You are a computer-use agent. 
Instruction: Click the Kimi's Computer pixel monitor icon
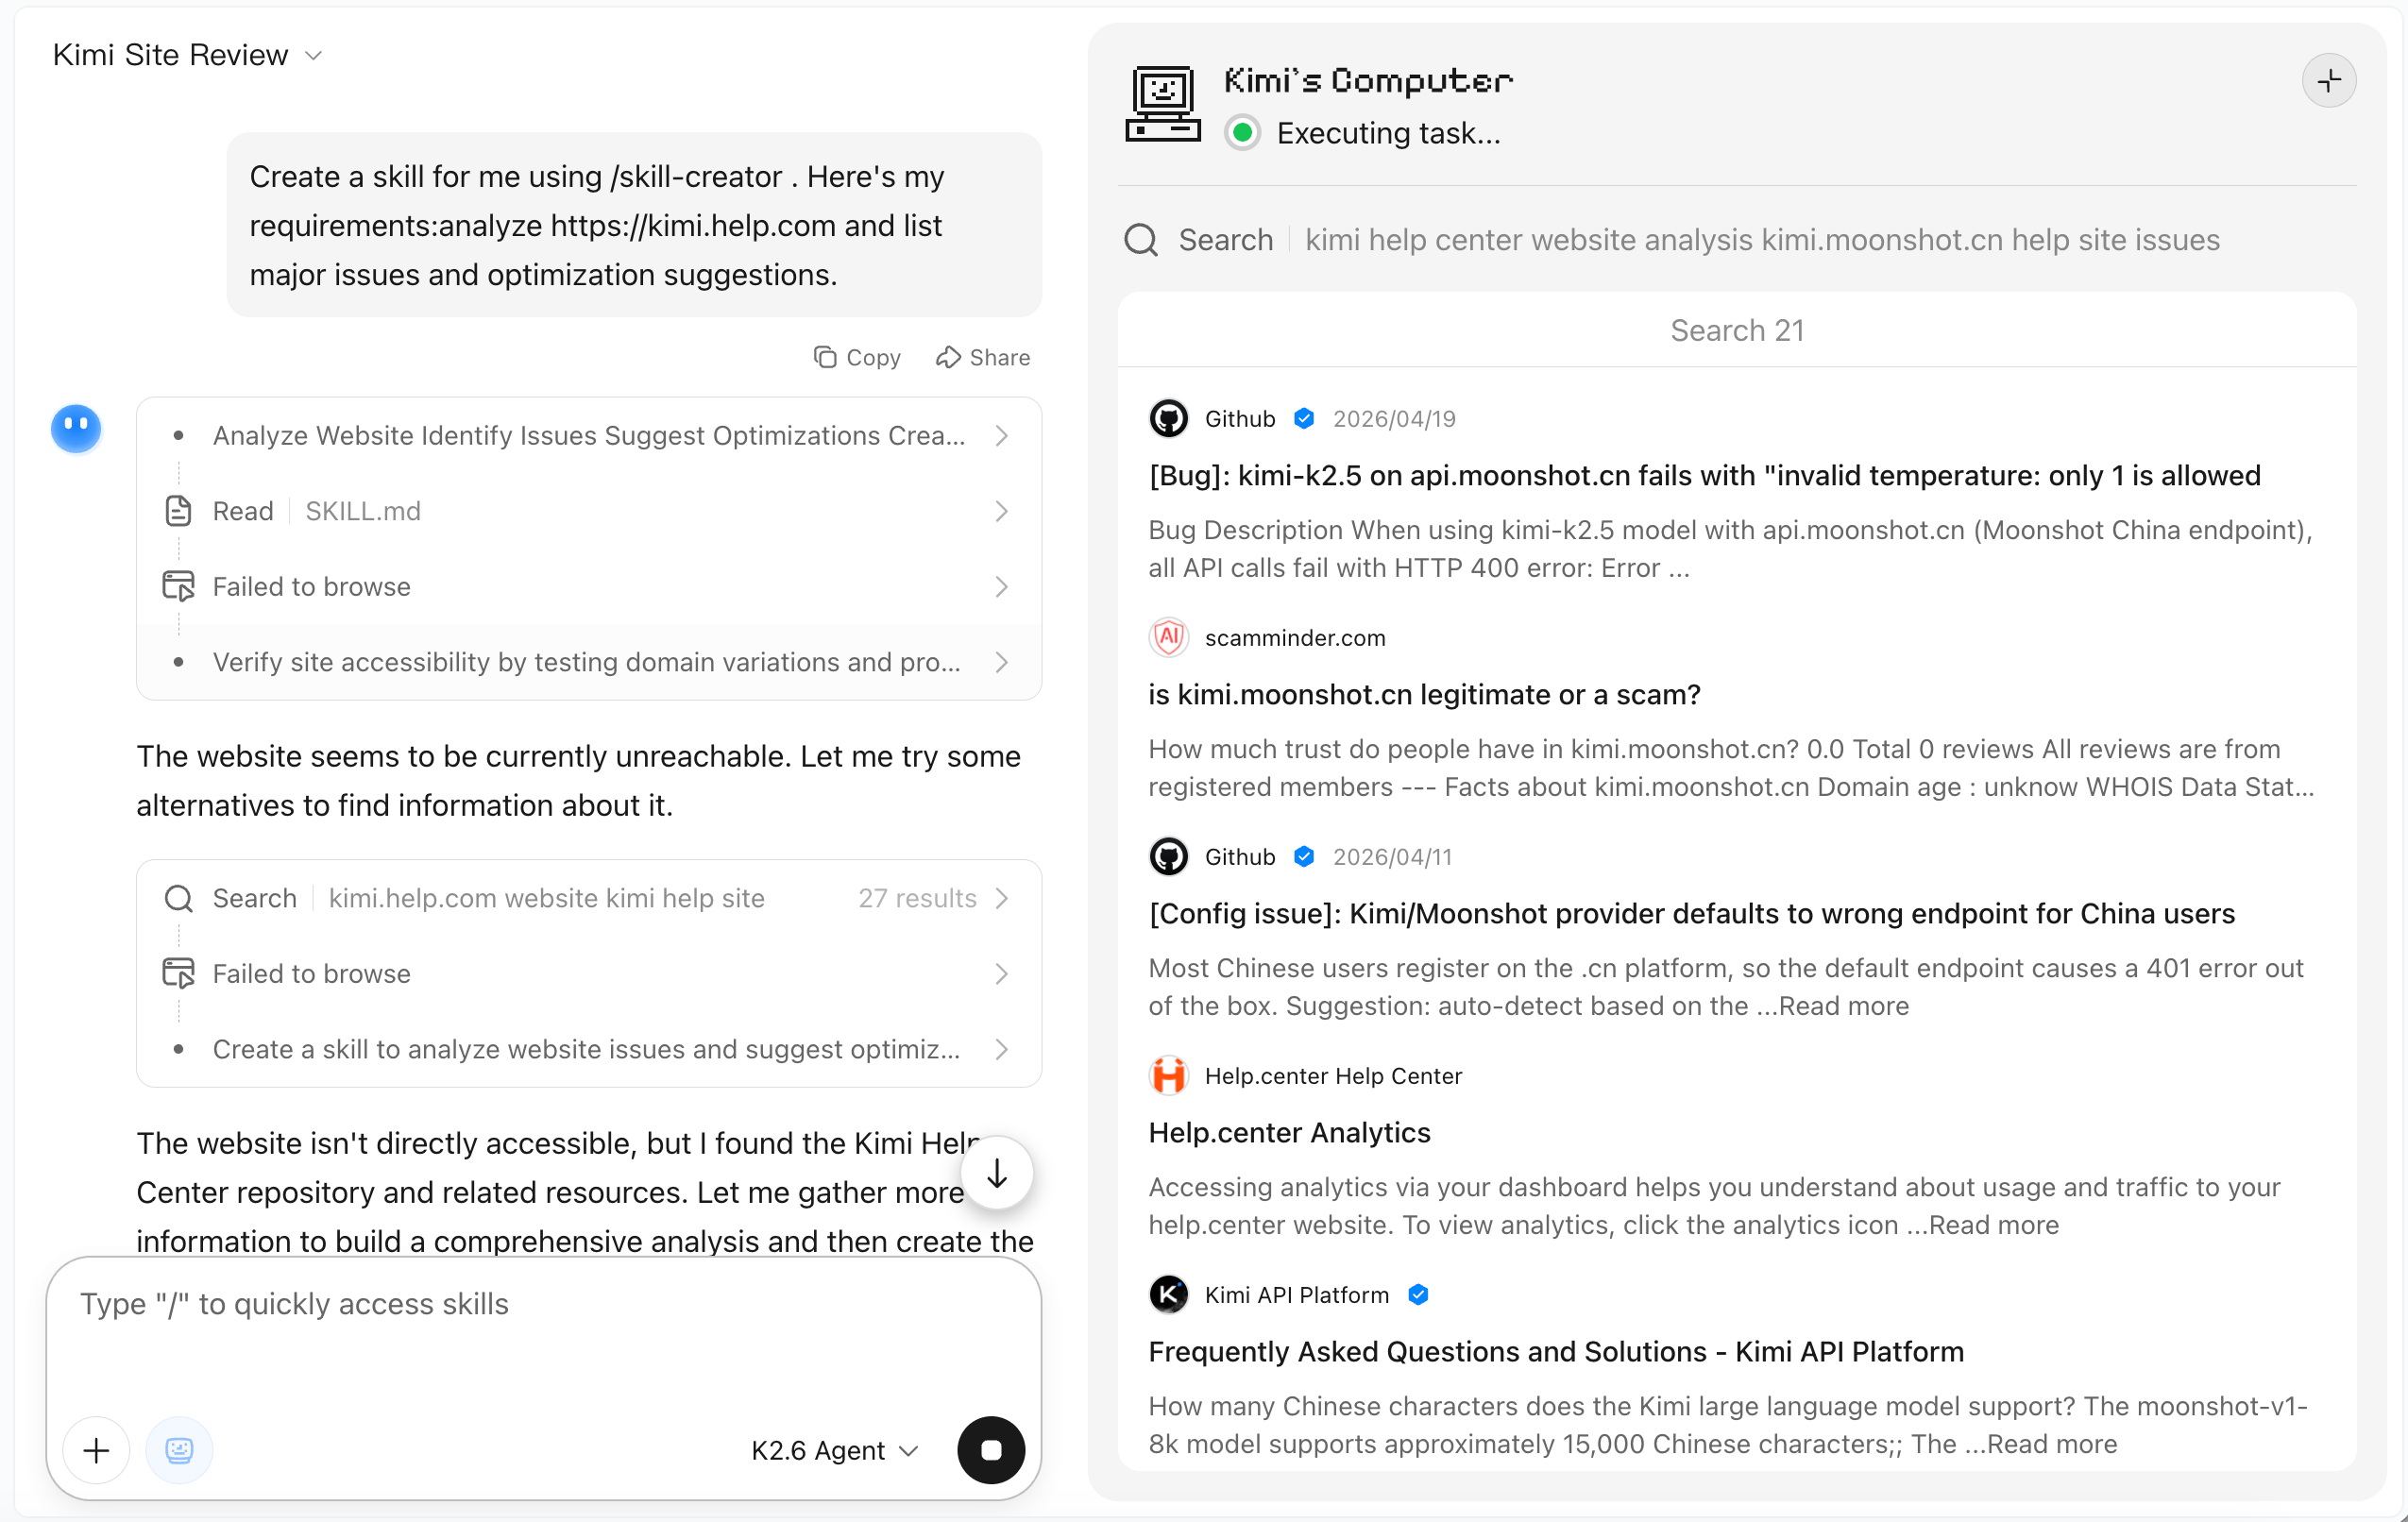(1163, 104)
